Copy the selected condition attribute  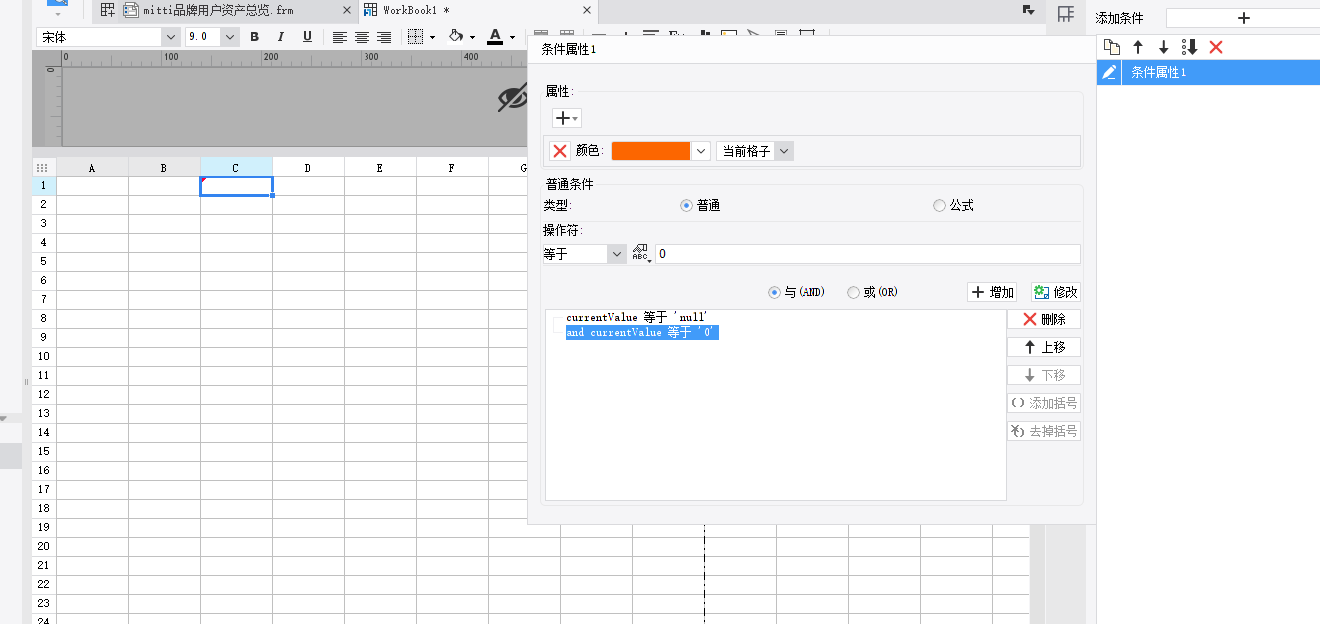[1112, 47]
